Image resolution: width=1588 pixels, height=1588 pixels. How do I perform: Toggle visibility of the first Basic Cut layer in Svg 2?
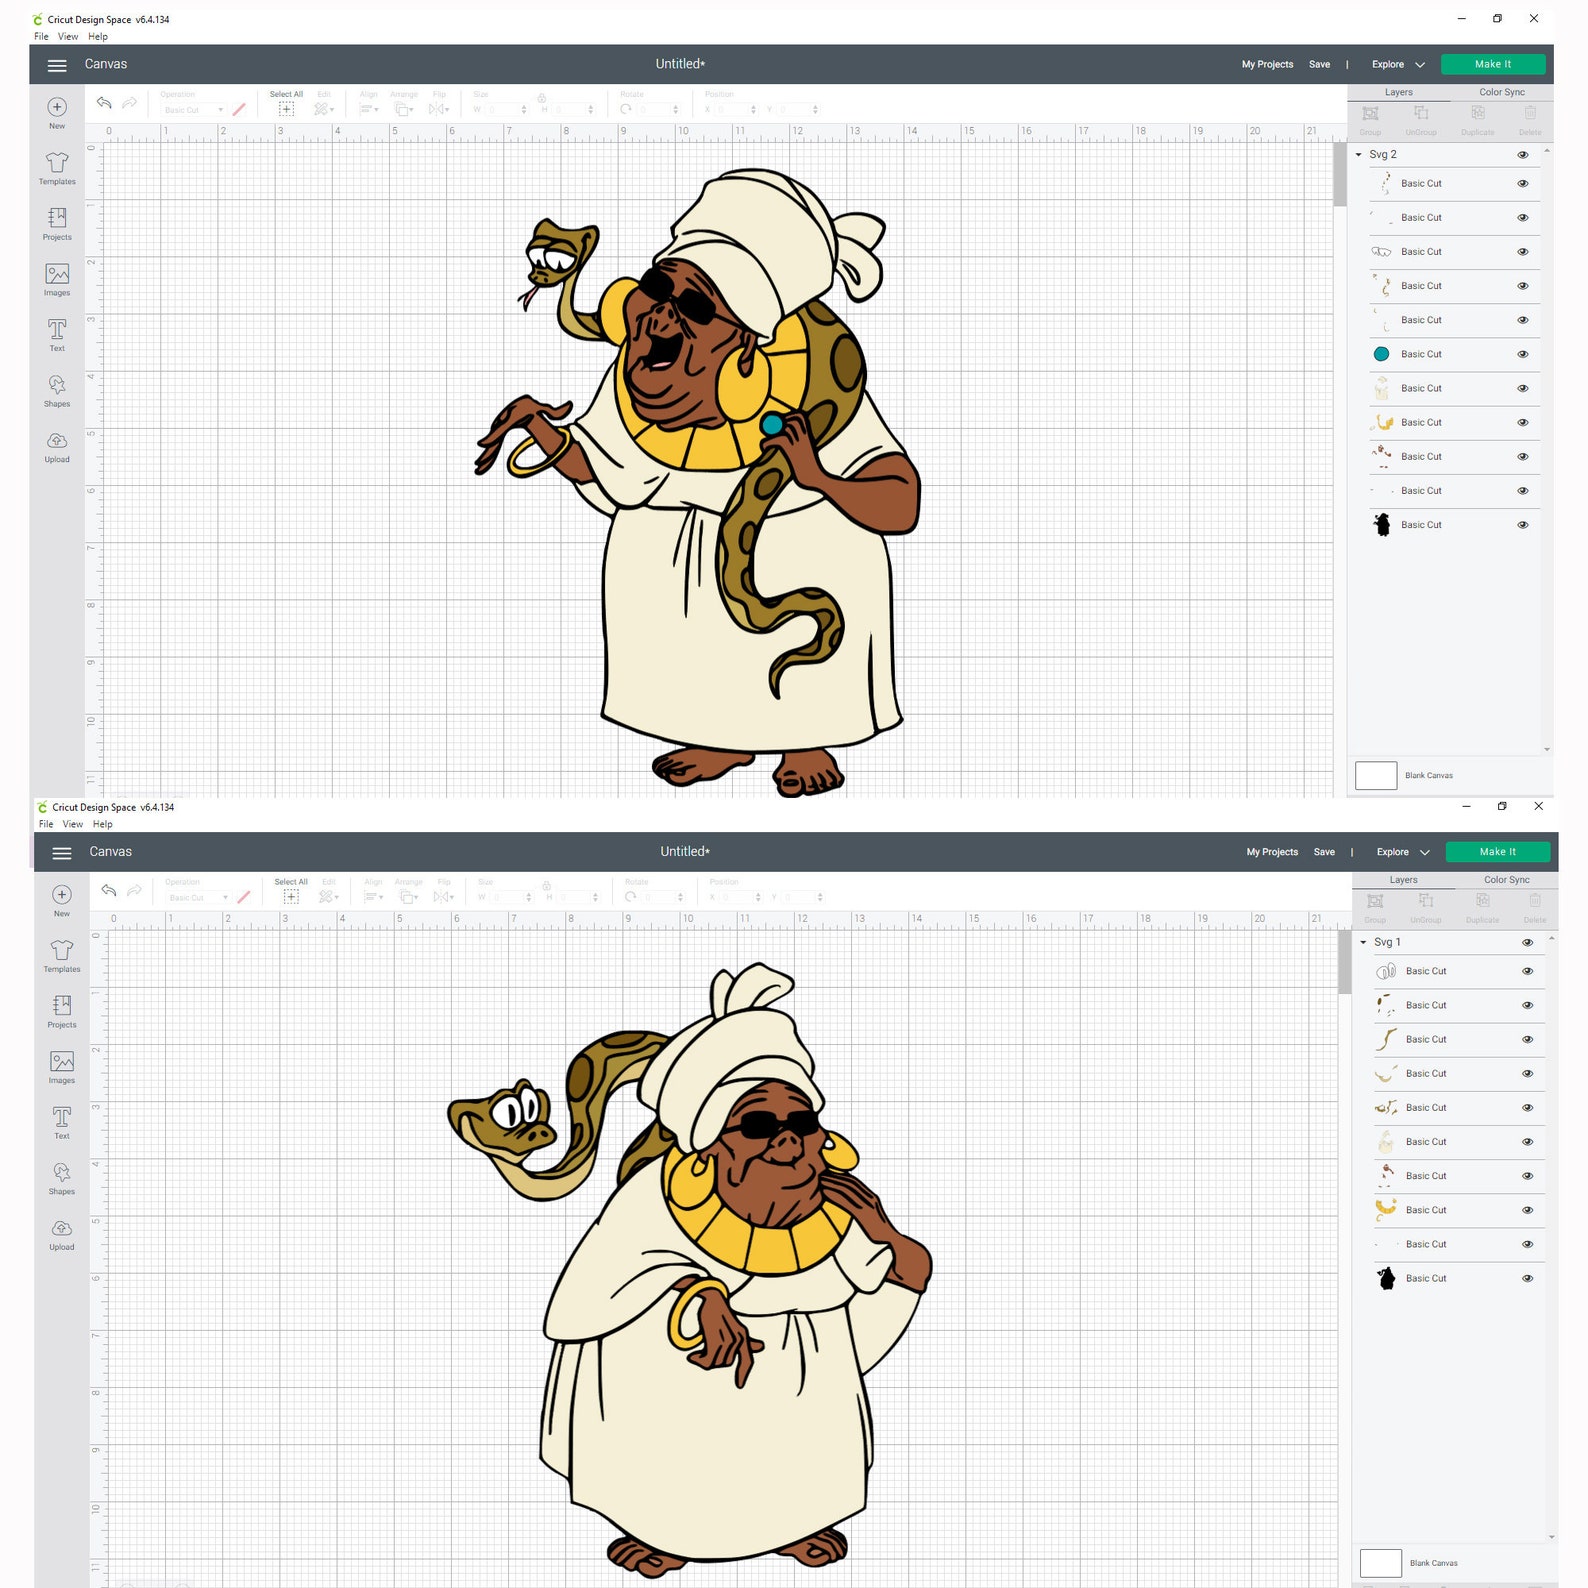pyautogui.click(x=1523, y=184)
